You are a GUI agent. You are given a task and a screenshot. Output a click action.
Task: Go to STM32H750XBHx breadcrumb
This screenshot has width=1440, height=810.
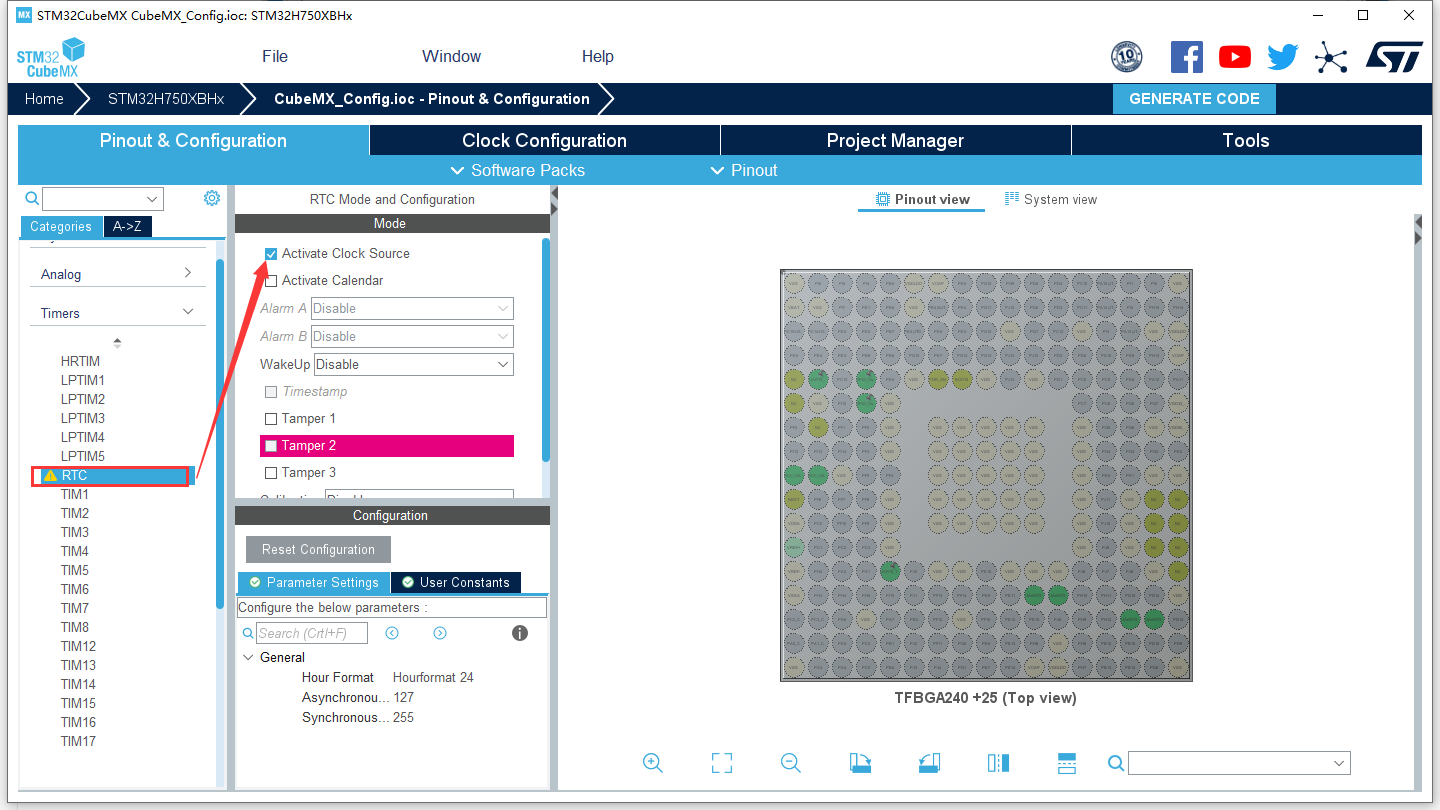coord(166,98)
